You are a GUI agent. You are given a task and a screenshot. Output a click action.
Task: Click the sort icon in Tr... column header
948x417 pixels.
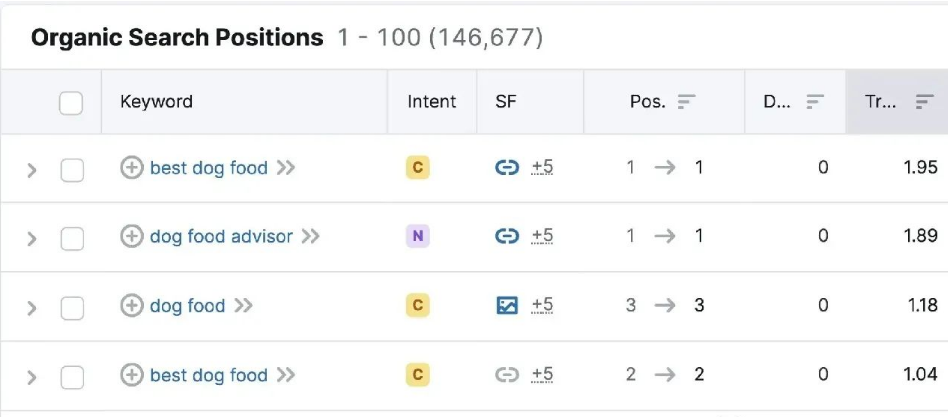[x=924, y=102]
